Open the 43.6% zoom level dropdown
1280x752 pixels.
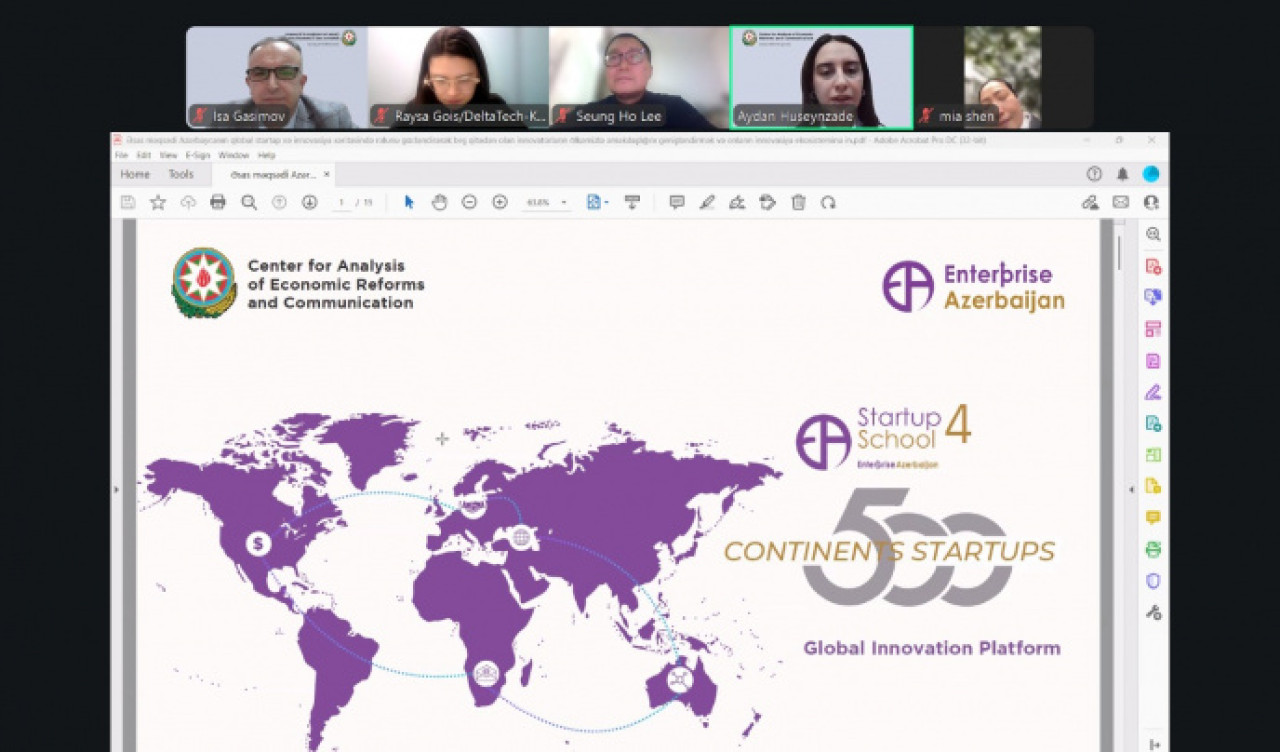click(546, 202)
